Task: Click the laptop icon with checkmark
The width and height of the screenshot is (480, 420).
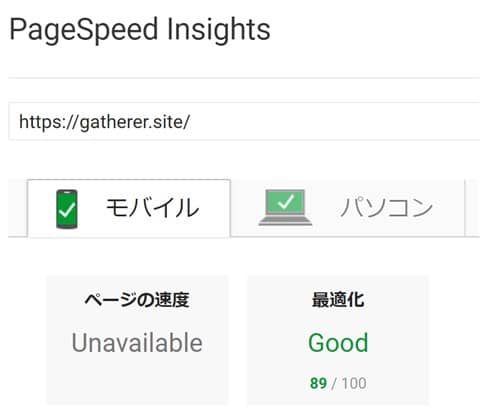Action: click(285, 207)
